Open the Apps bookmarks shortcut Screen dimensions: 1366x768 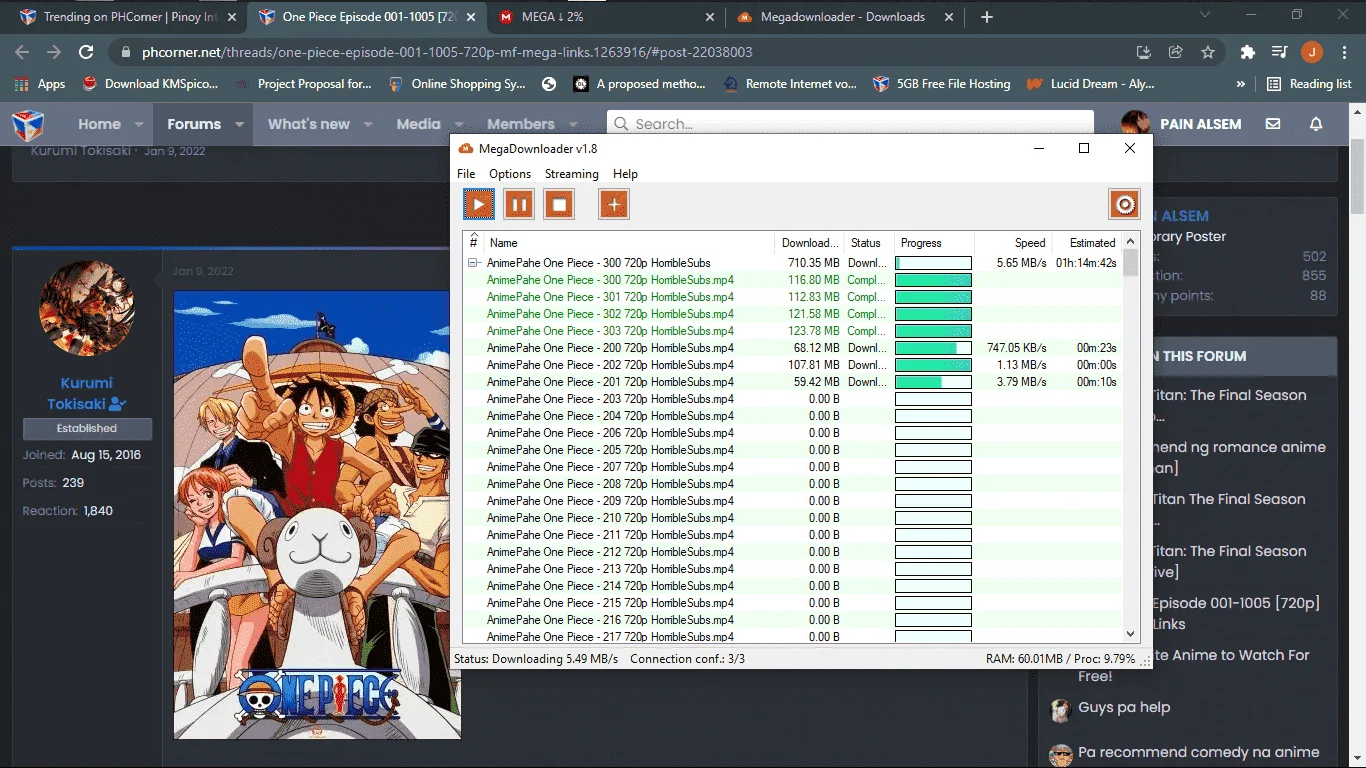40,84
